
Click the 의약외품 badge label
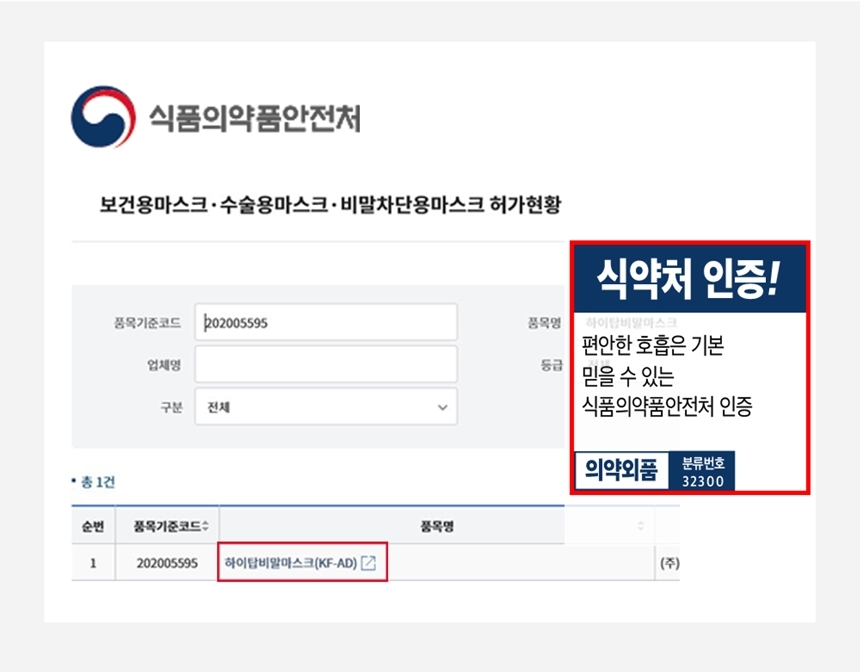(620, 471)
